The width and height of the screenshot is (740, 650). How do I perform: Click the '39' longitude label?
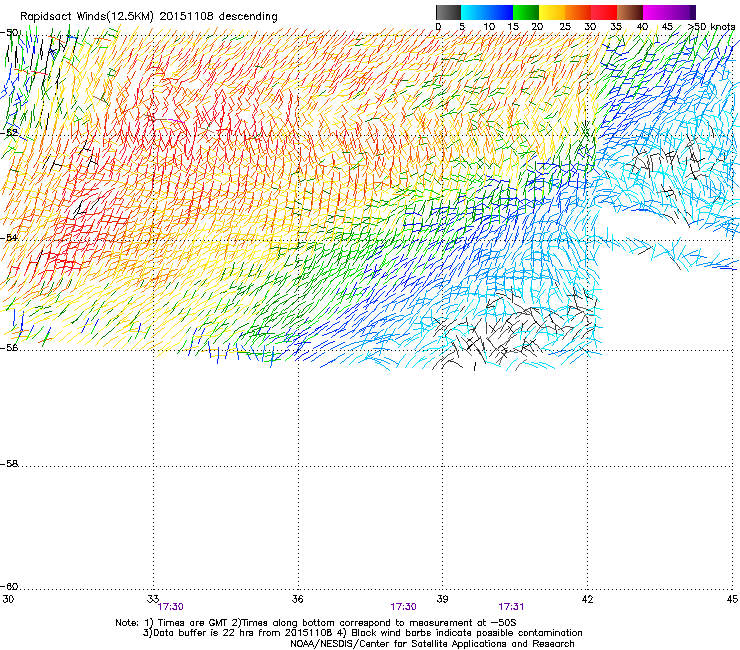point(442,599)
